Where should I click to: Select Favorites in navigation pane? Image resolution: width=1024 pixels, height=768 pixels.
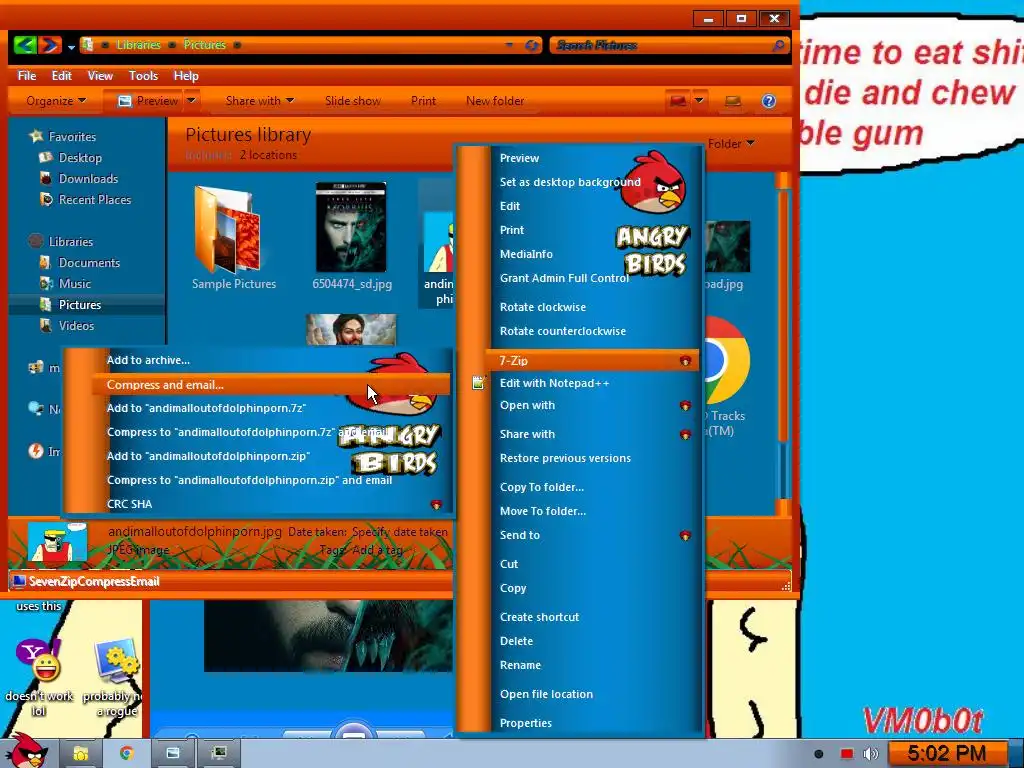click(x=63, y=136)
